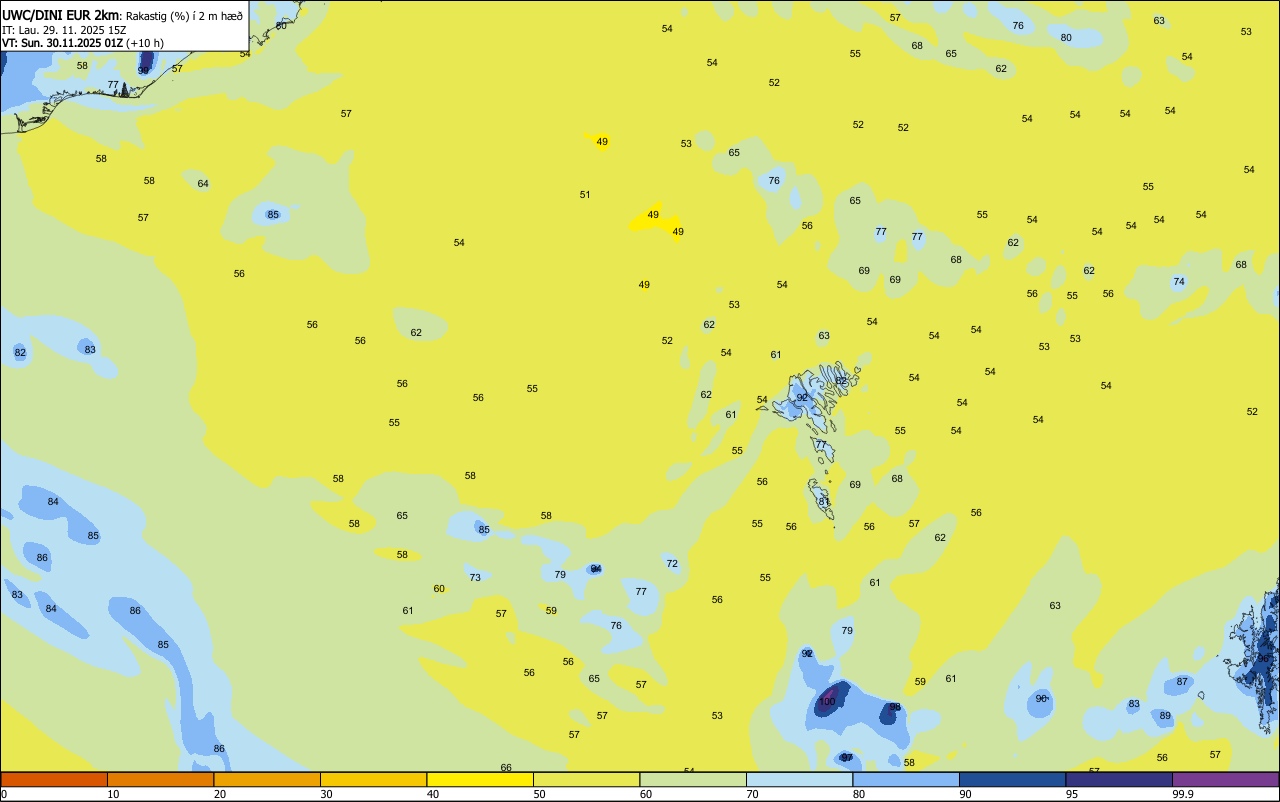Click the 0–10 dark orange legend swatch
1280x802 pixels.
point(54,779)
